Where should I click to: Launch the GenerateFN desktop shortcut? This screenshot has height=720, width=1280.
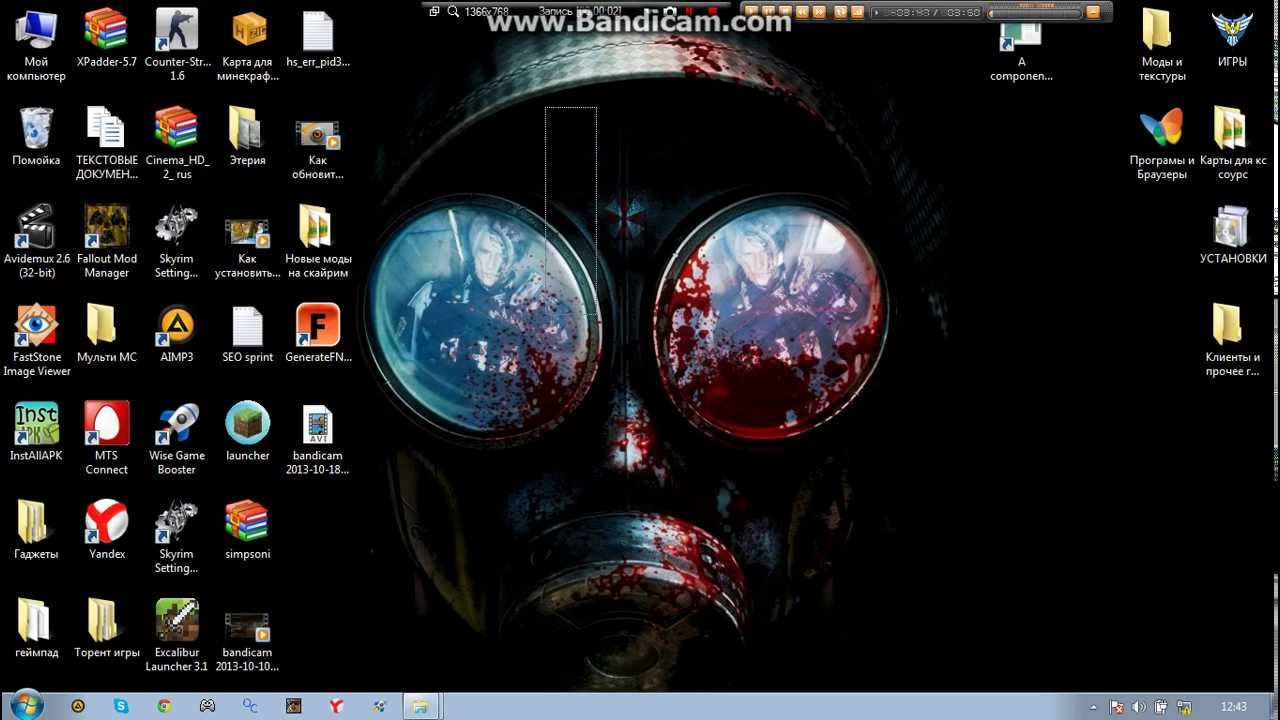click(318, 333)
